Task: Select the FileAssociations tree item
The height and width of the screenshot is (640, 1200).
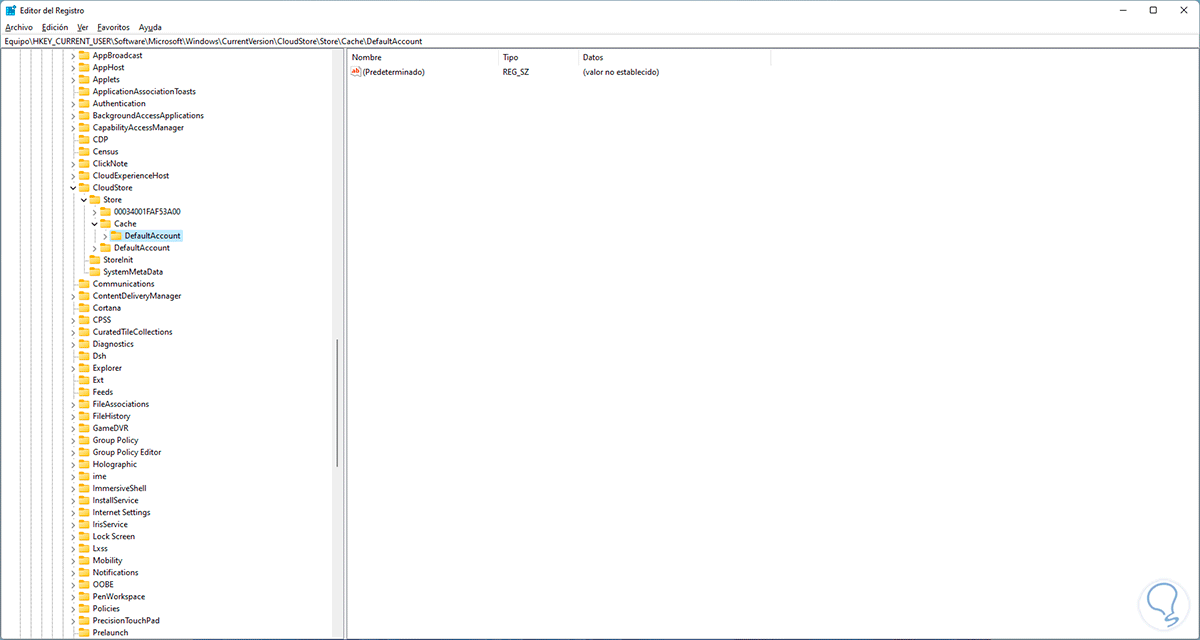Action: tap(120, 403)
